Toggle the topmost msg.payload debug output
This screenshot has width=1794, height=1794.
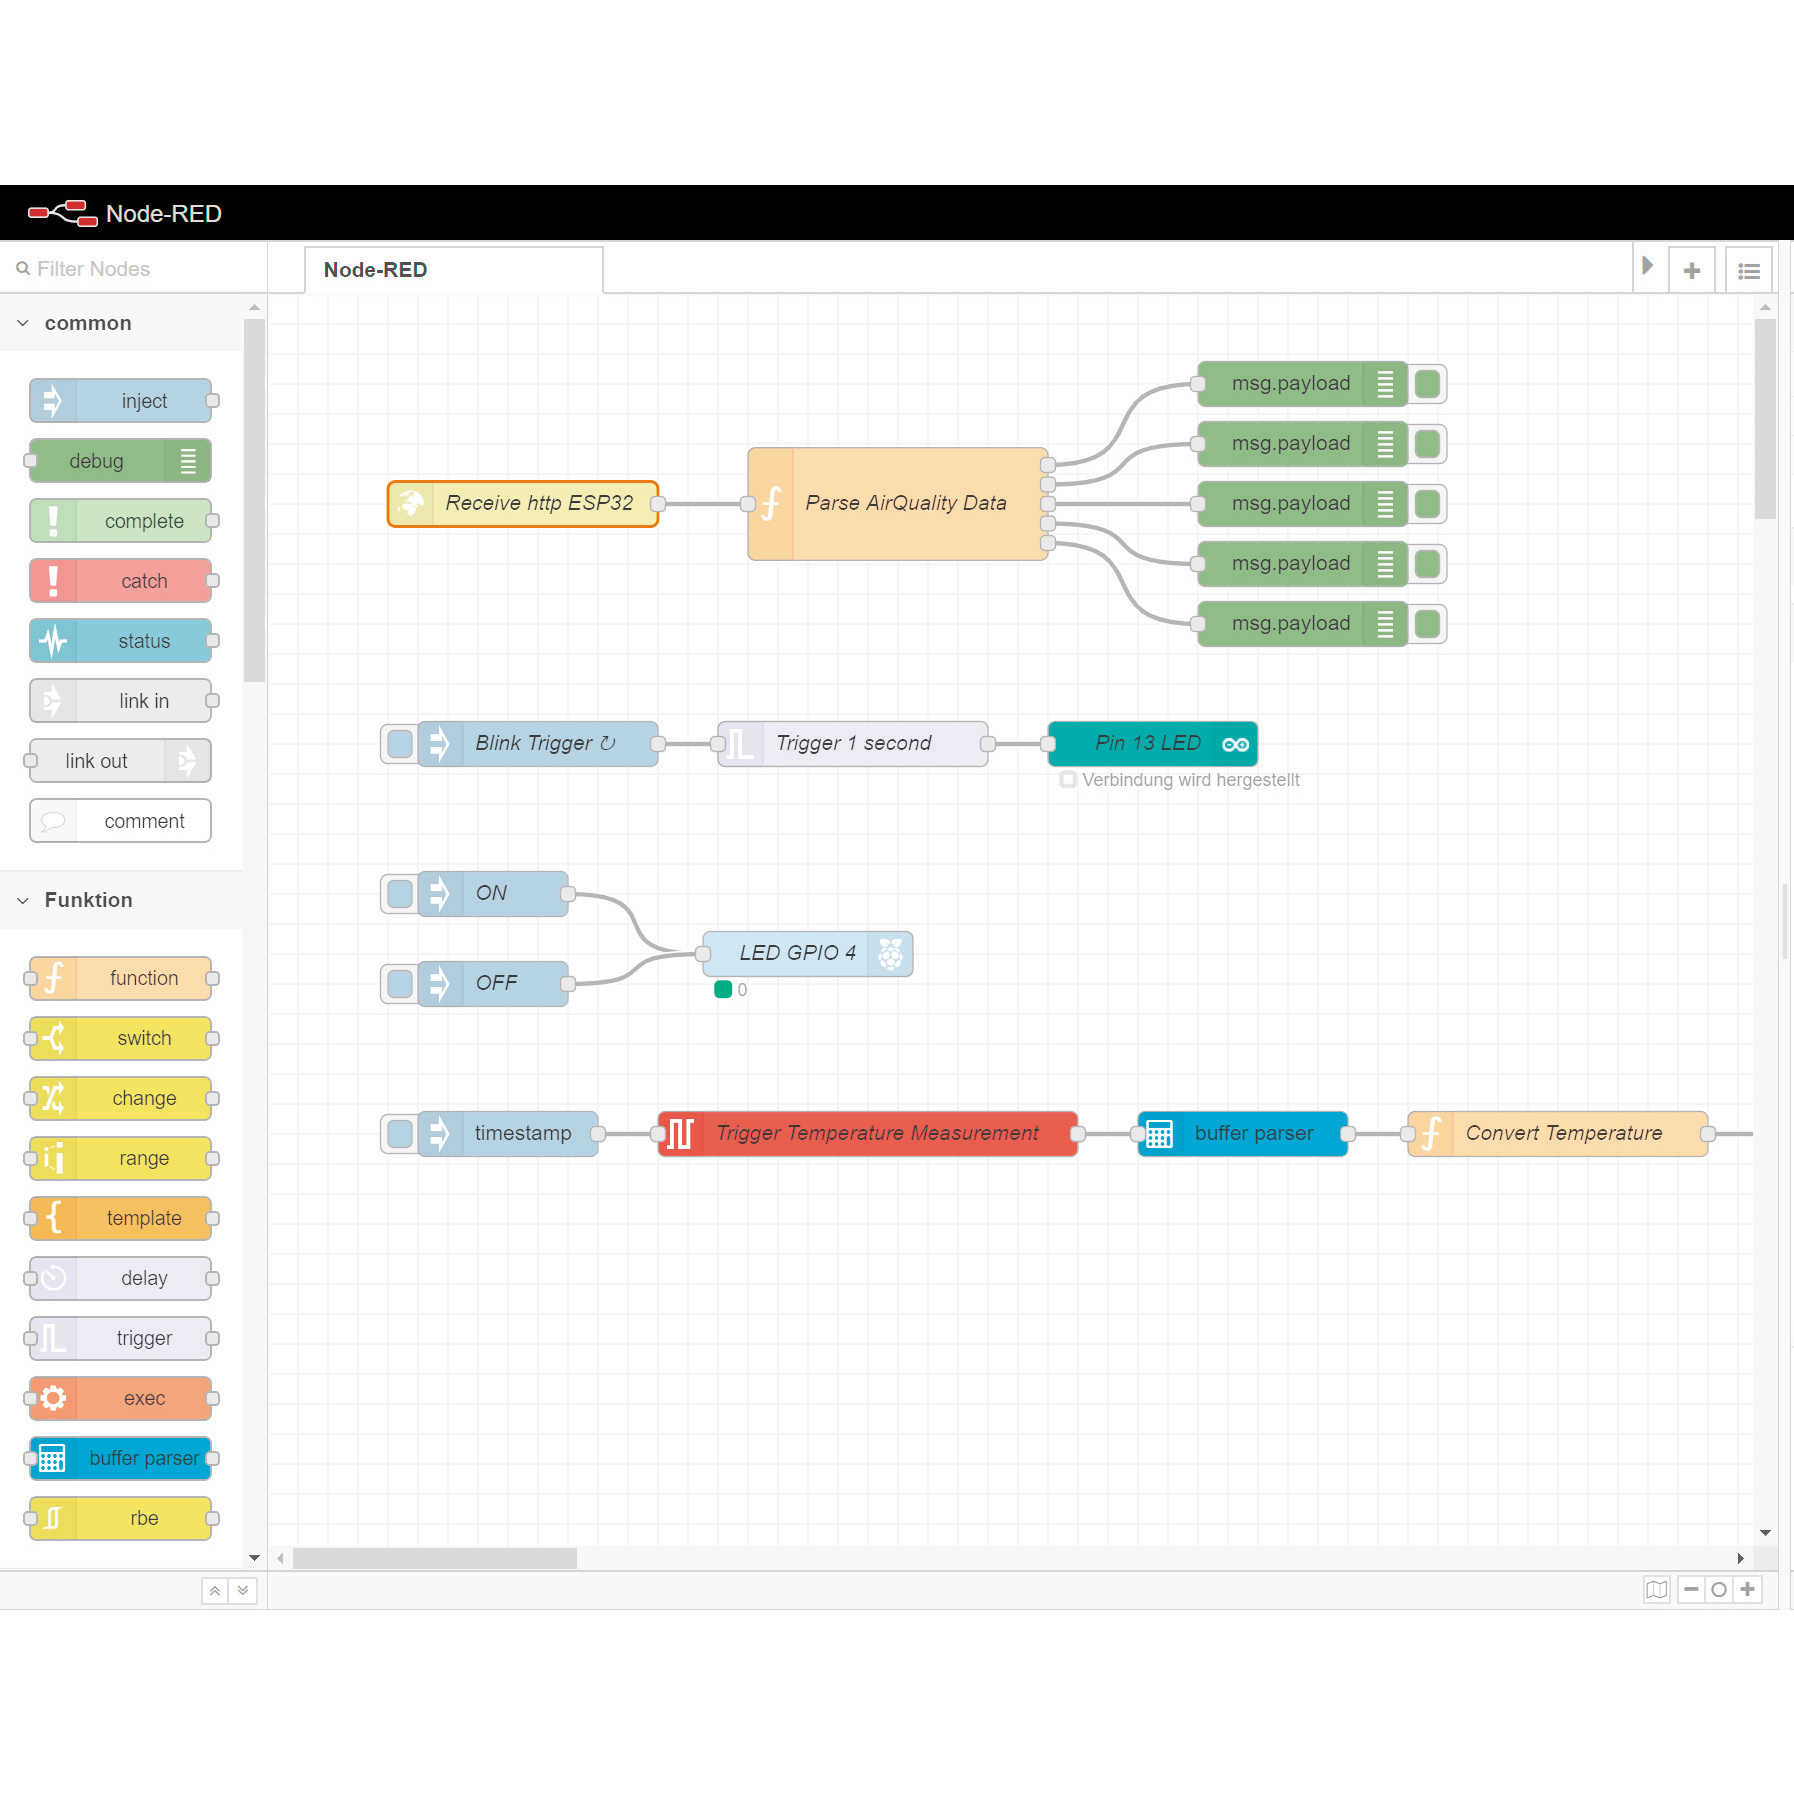[x=1428, y=384]
